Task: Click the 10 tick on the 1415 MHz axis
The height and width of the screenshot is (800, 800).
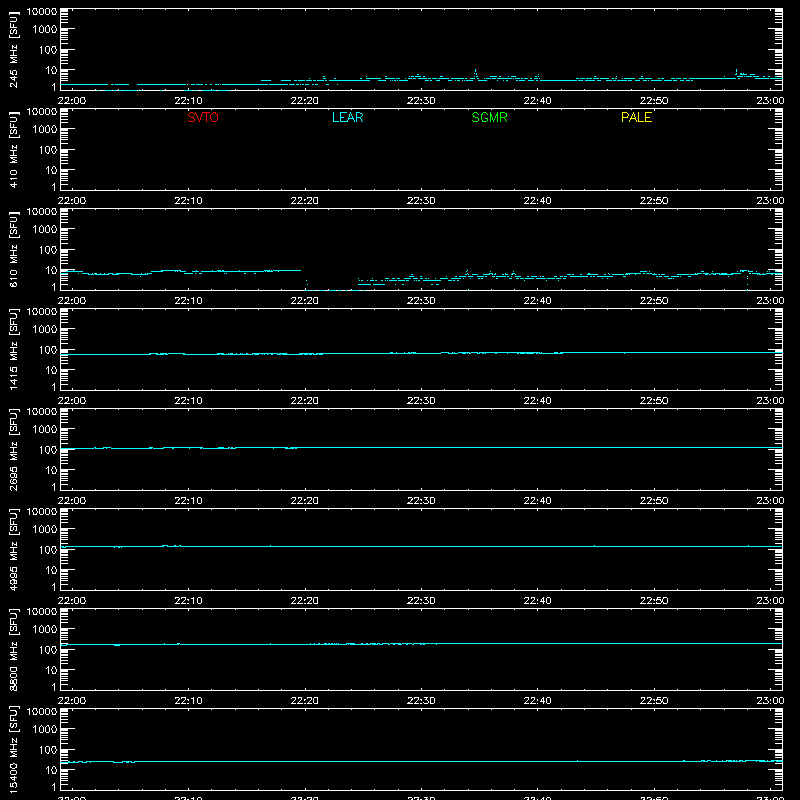Action: click(x=51, y=370)
